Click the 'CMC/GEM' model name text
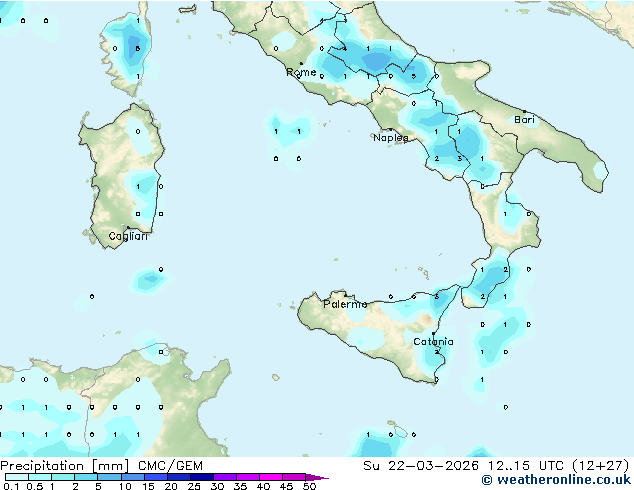 click(x=170, y=466)
